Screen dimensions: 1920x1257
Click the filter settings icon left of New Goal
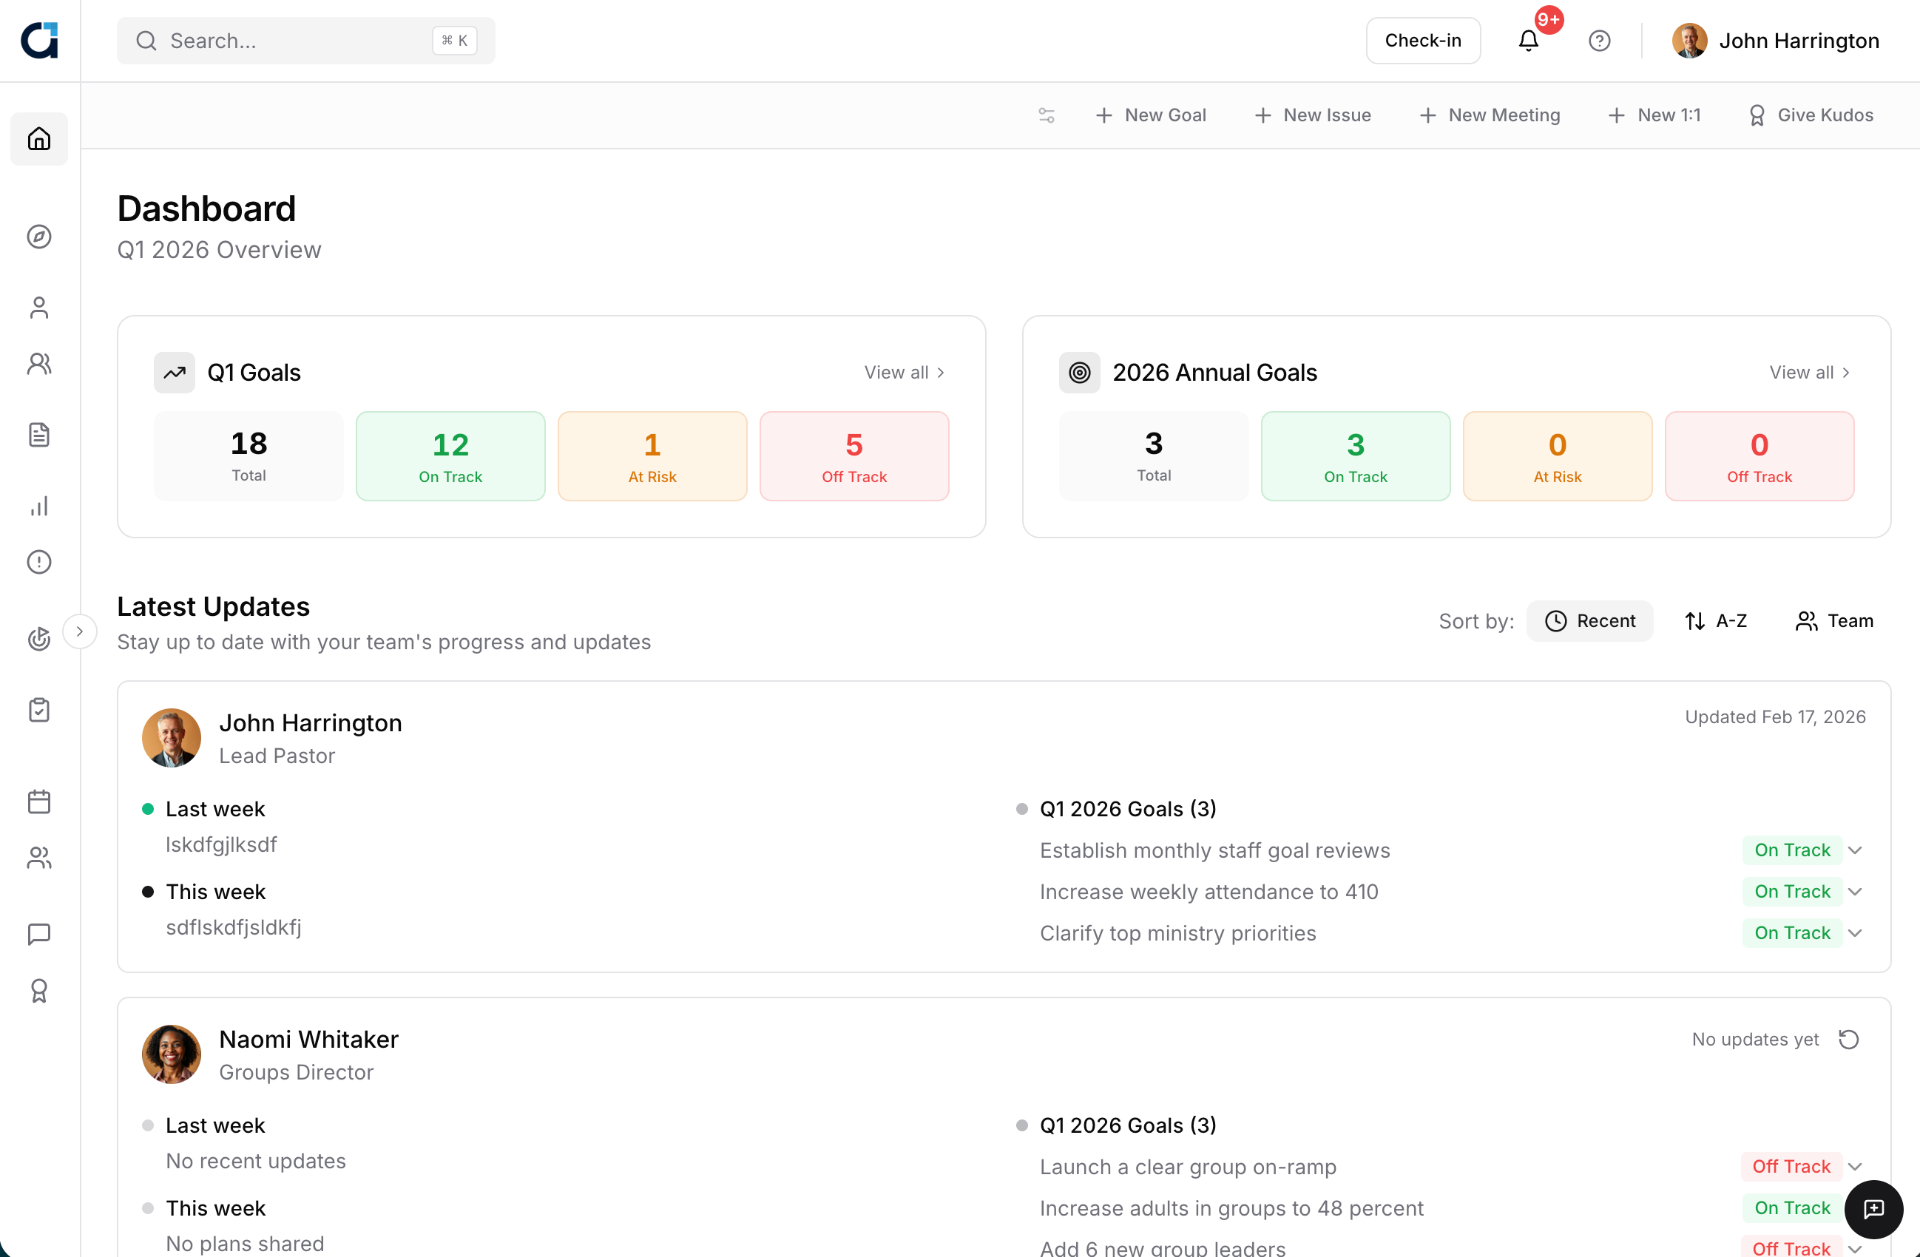click(x=1046, y=115)
